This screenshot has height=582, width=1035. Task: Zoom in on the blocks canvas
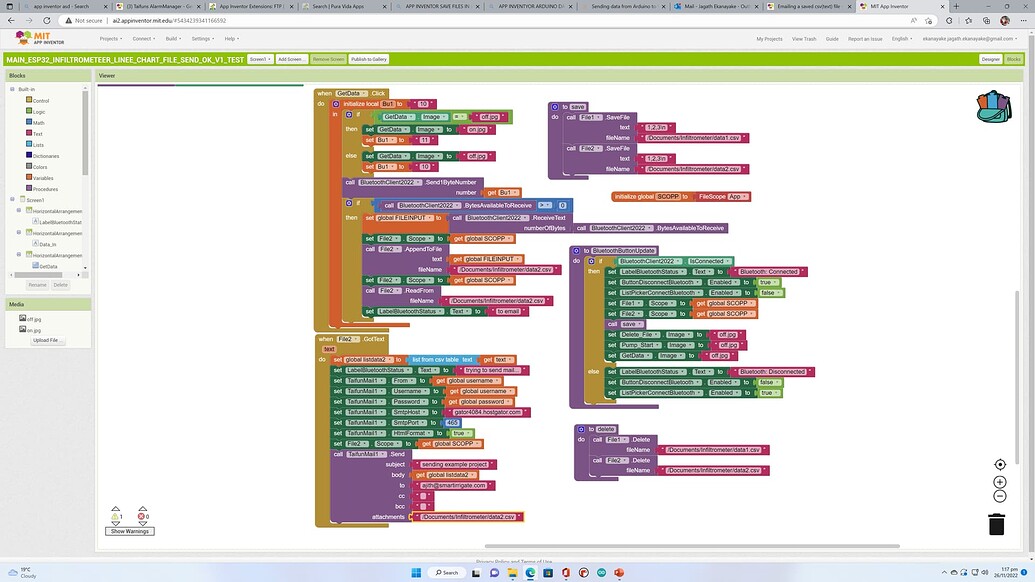(999, 481)
